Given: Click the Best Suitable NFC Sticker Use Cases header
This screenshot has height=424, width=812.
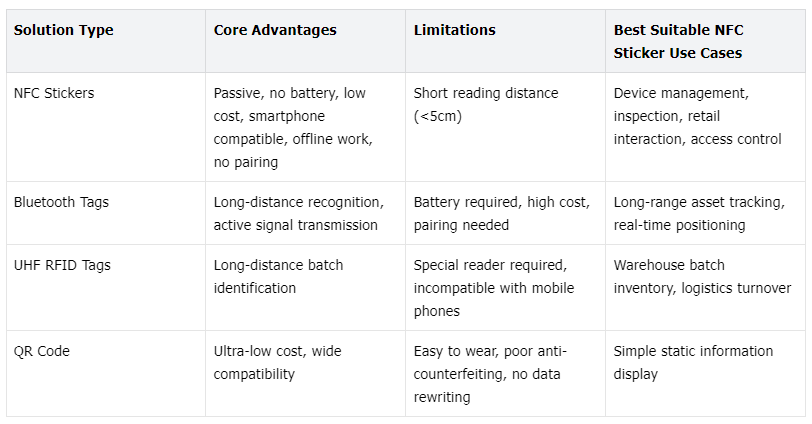Looking at the screenshot, I should pyautogui.click(x=678, y=41).
